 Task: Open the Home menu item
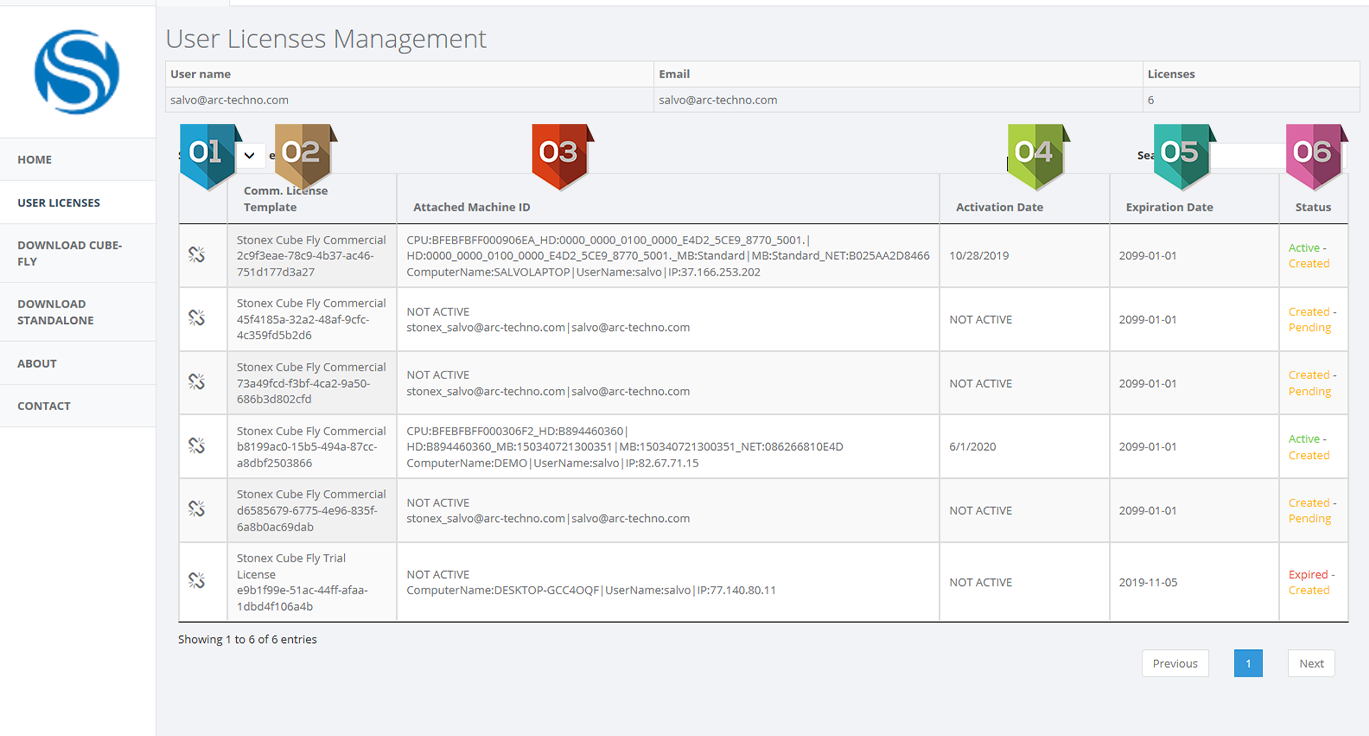tap(78, 160)
